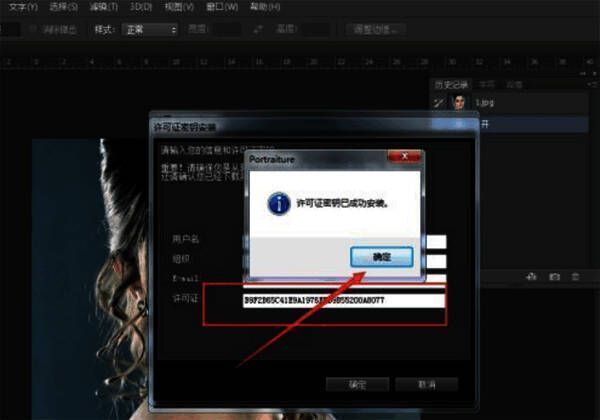Open the 文字(Y) menu

[23, 7]
